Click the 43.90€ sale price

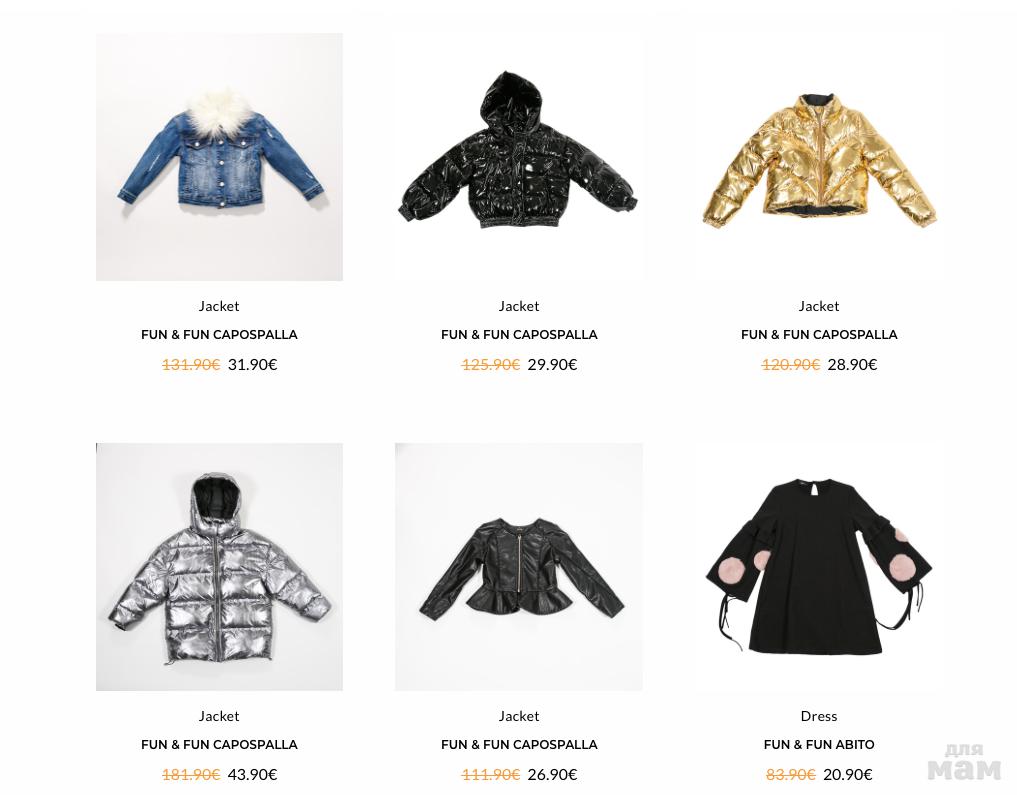click(x=252, y=774)
